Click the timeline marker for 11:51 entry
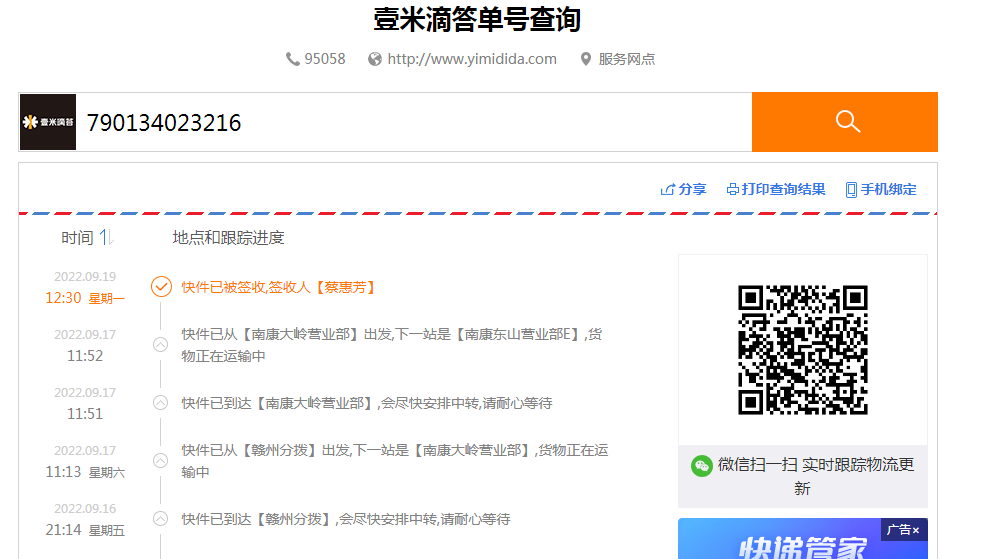This screenshot has height=559, width=982. tap(160, 403)
